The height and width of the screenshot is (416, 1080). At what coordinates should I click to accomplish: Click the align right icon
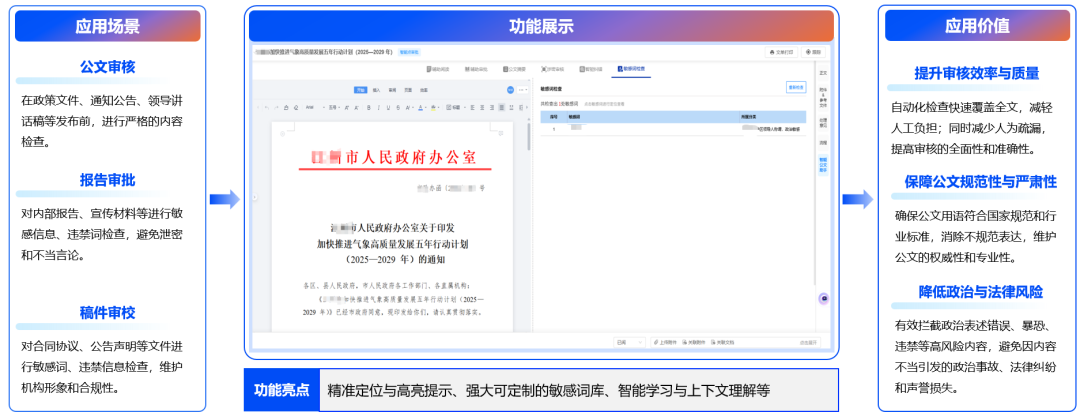point(492,107)
